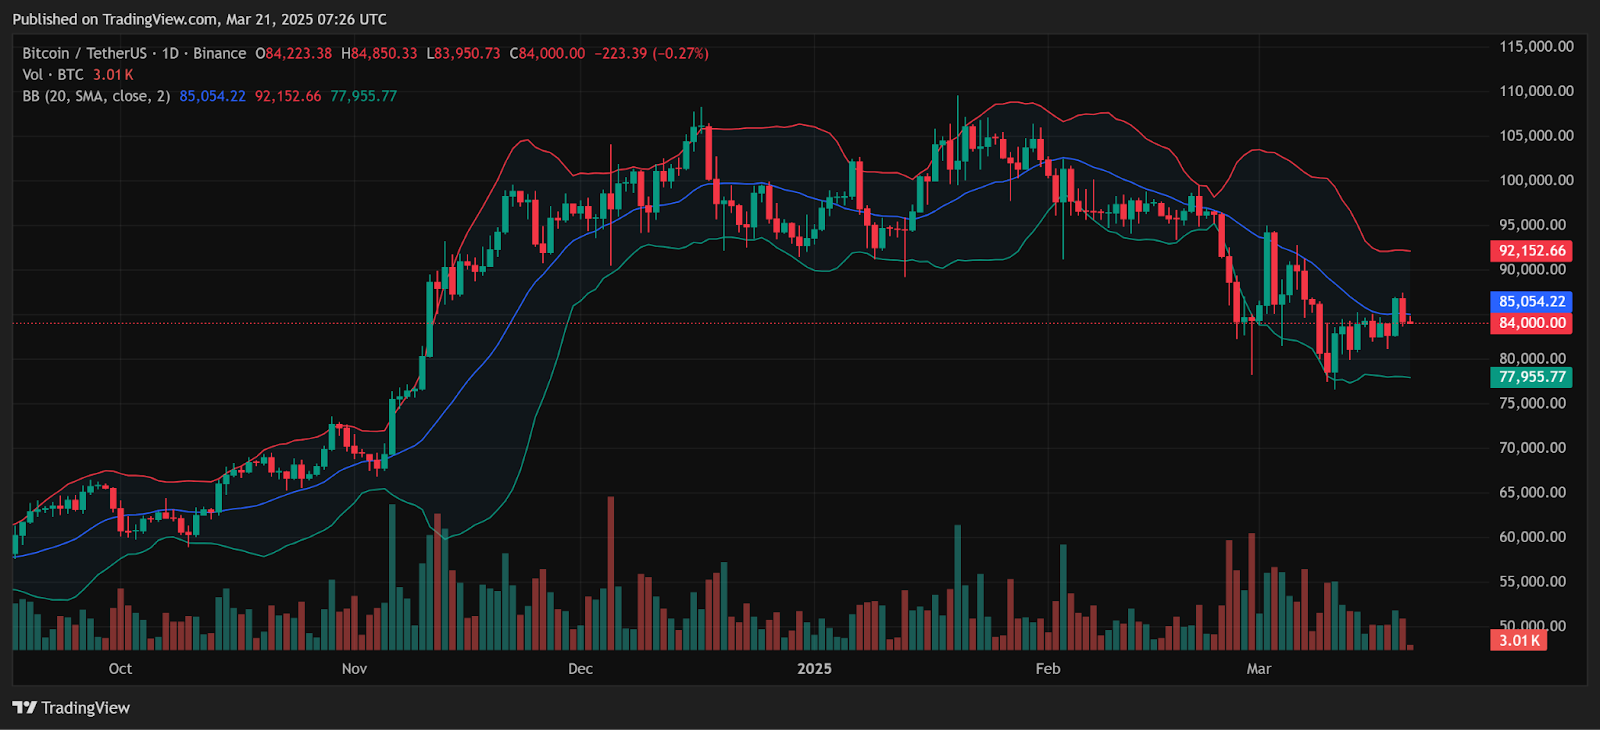The image size is (1600, 730).
Task: Click the 2025 label on the time axis
Action: [x=814, y=669]
